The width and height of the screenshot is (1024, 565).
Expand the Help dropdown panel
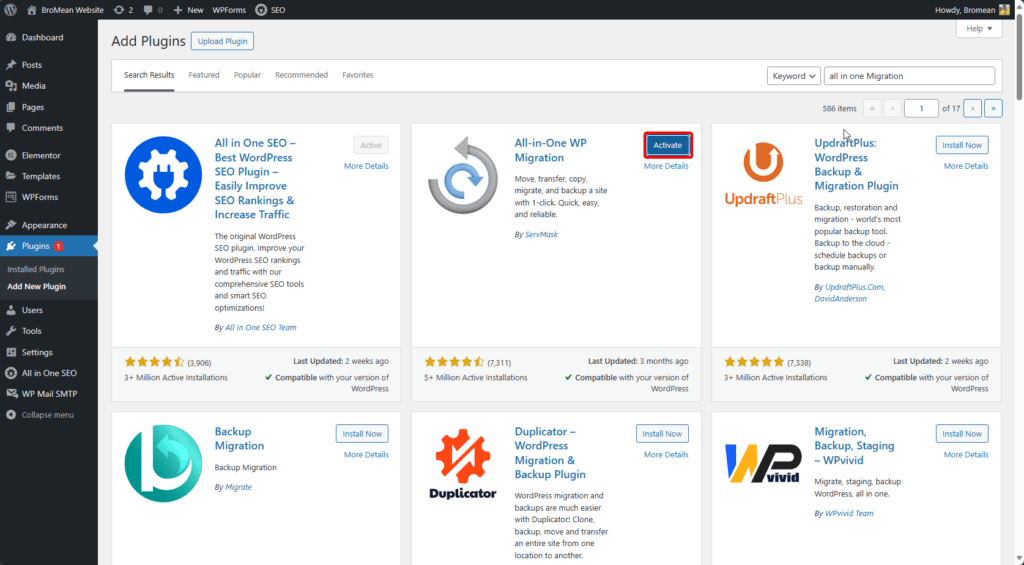tap(979, 29)
